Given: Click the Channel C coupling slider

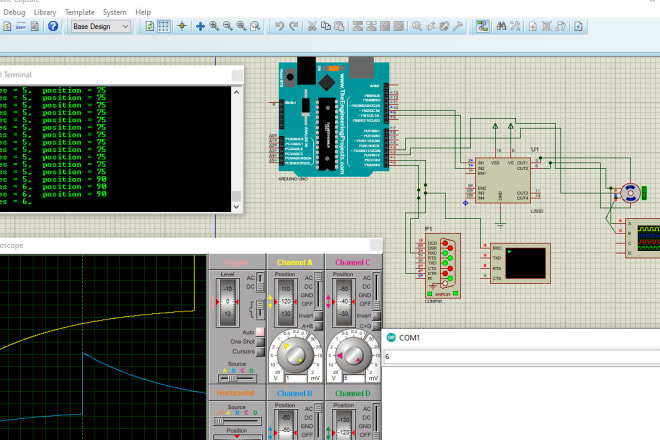Looking at the screenshot, I should point(376,291).
